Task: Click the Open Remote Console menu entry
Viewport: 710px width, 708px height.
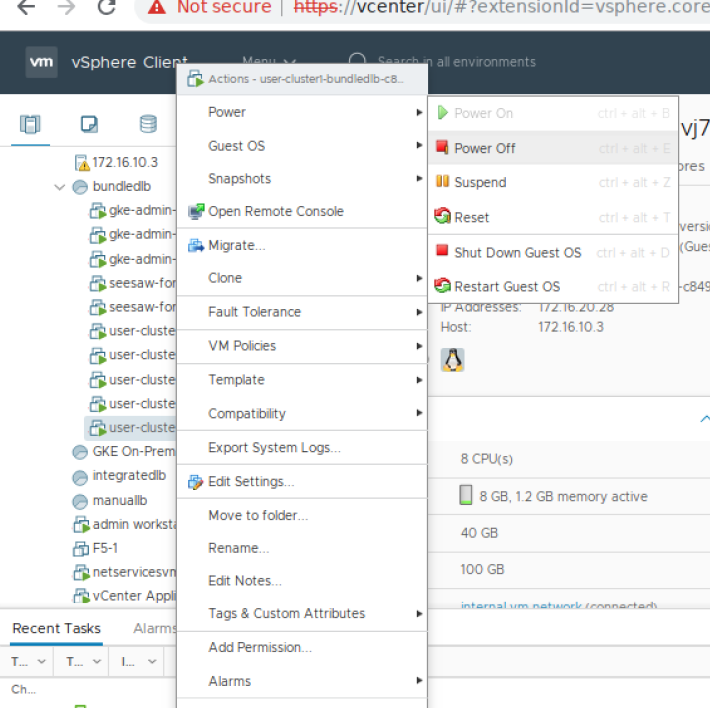Action: tap(275, 211)
